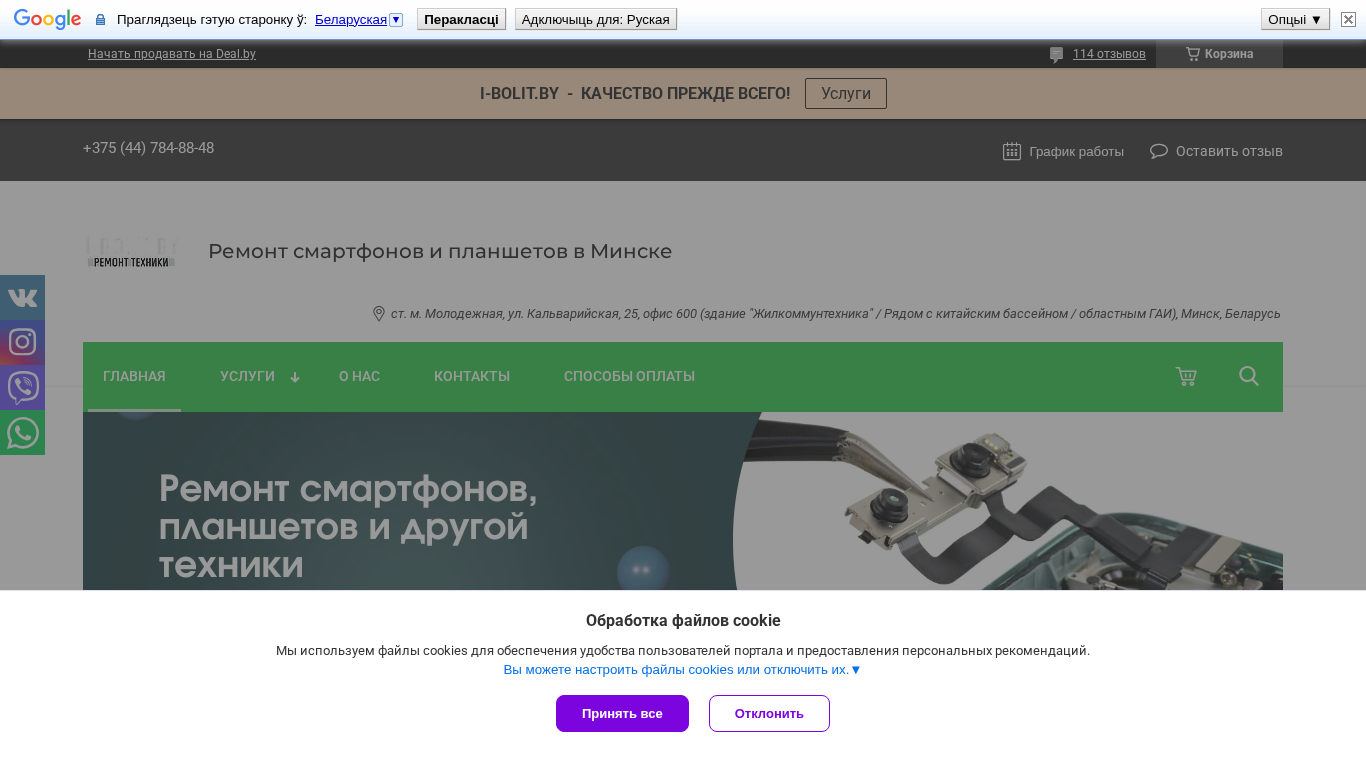Open the 114 отзывов reviews link

pos(1109,54)
